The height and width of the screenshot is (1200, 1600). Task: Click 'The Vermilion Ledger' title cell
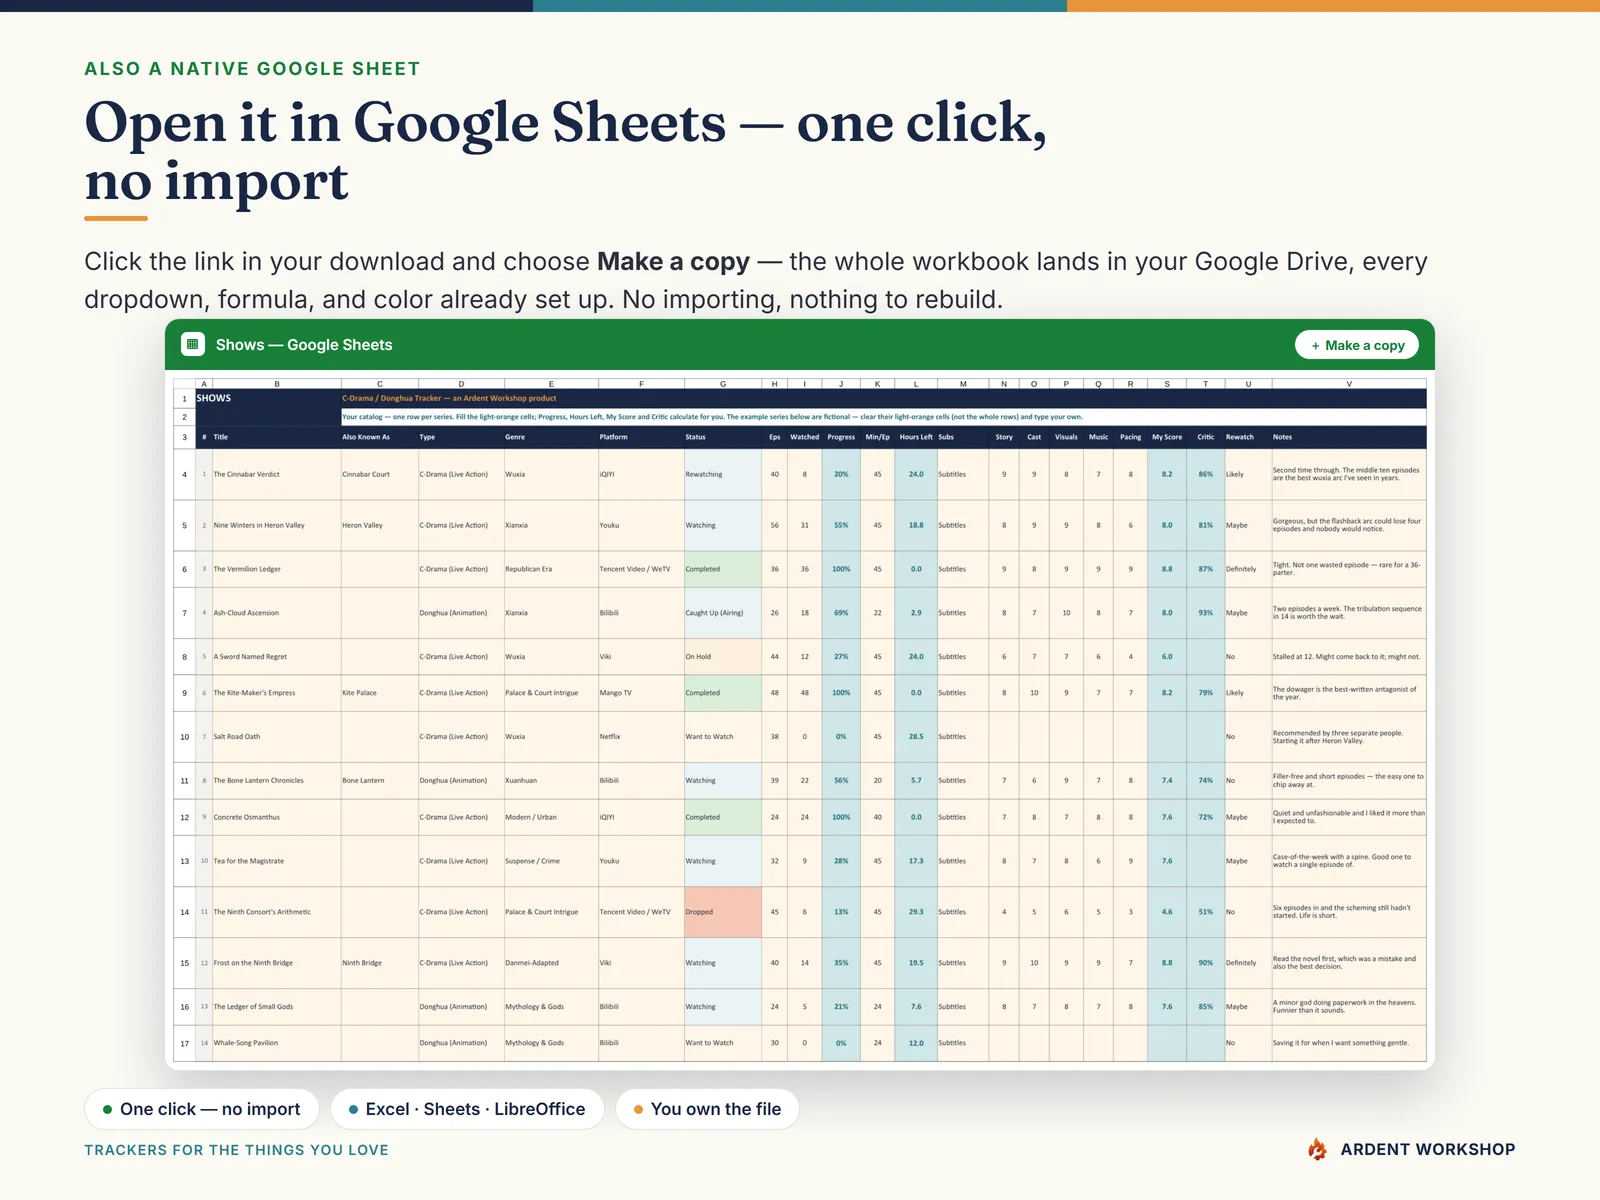[277, 569]
